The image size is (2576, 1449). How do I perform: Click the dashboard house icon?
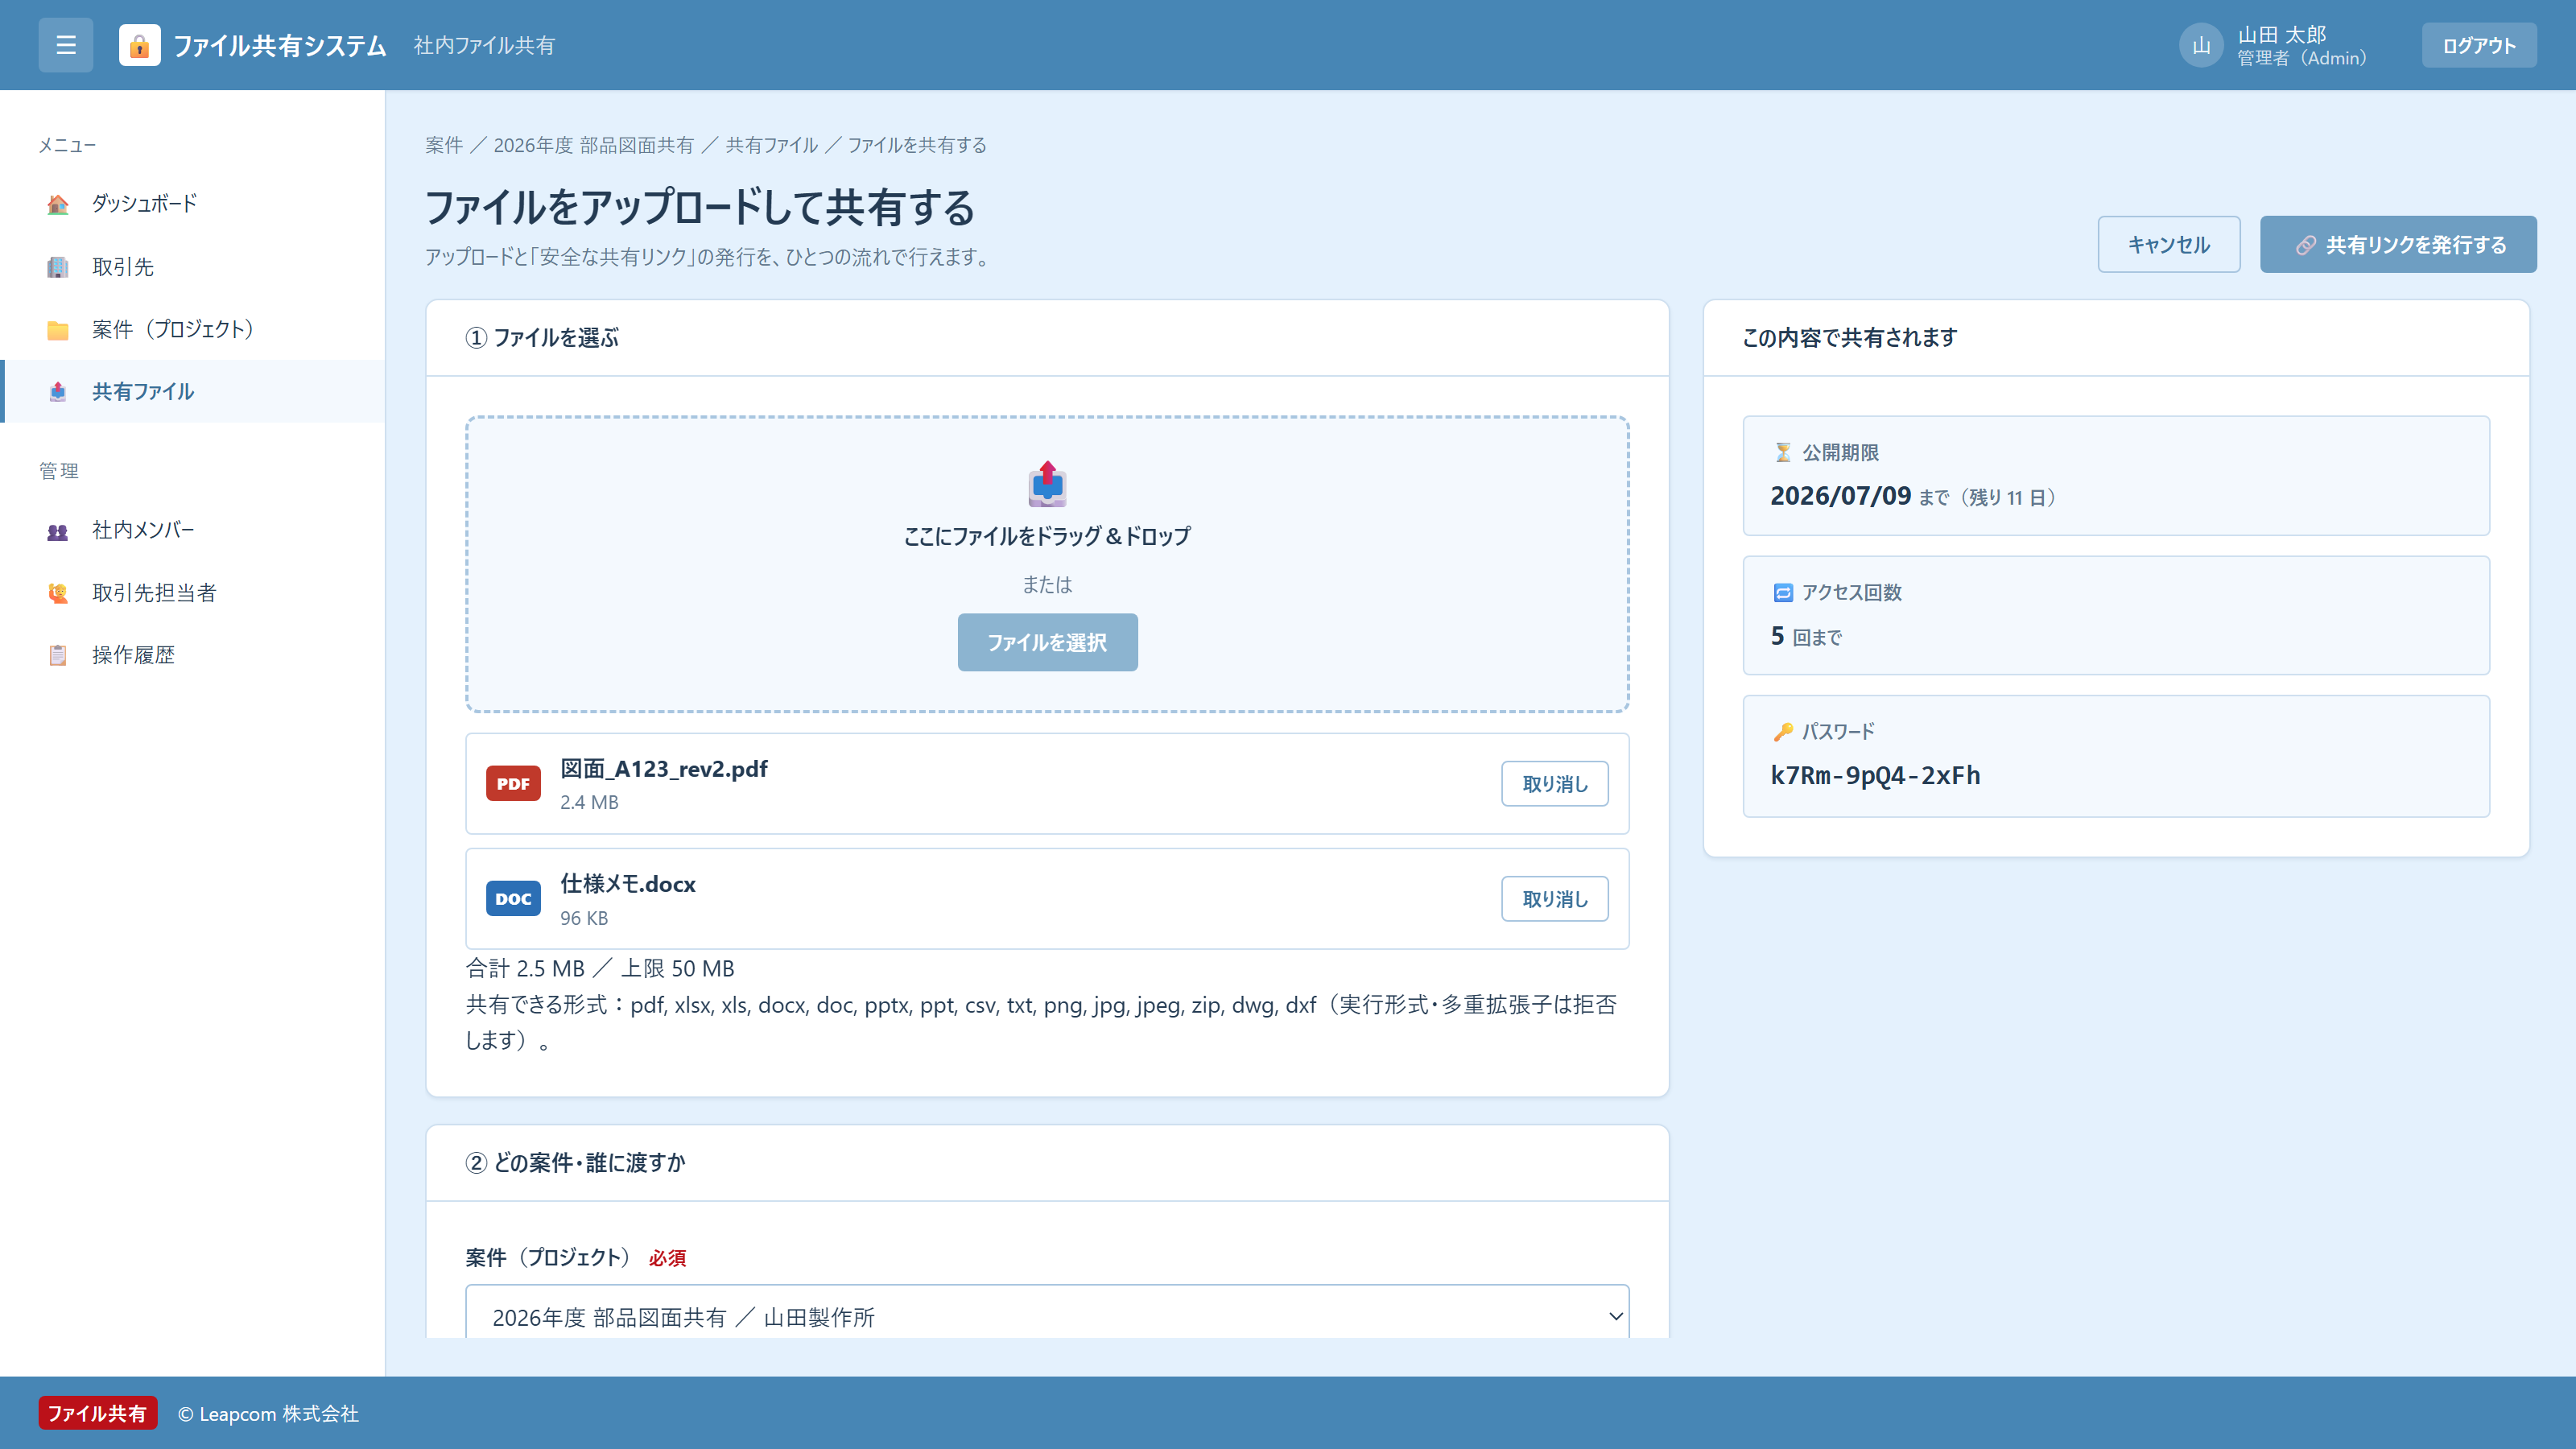coord(58,204)
